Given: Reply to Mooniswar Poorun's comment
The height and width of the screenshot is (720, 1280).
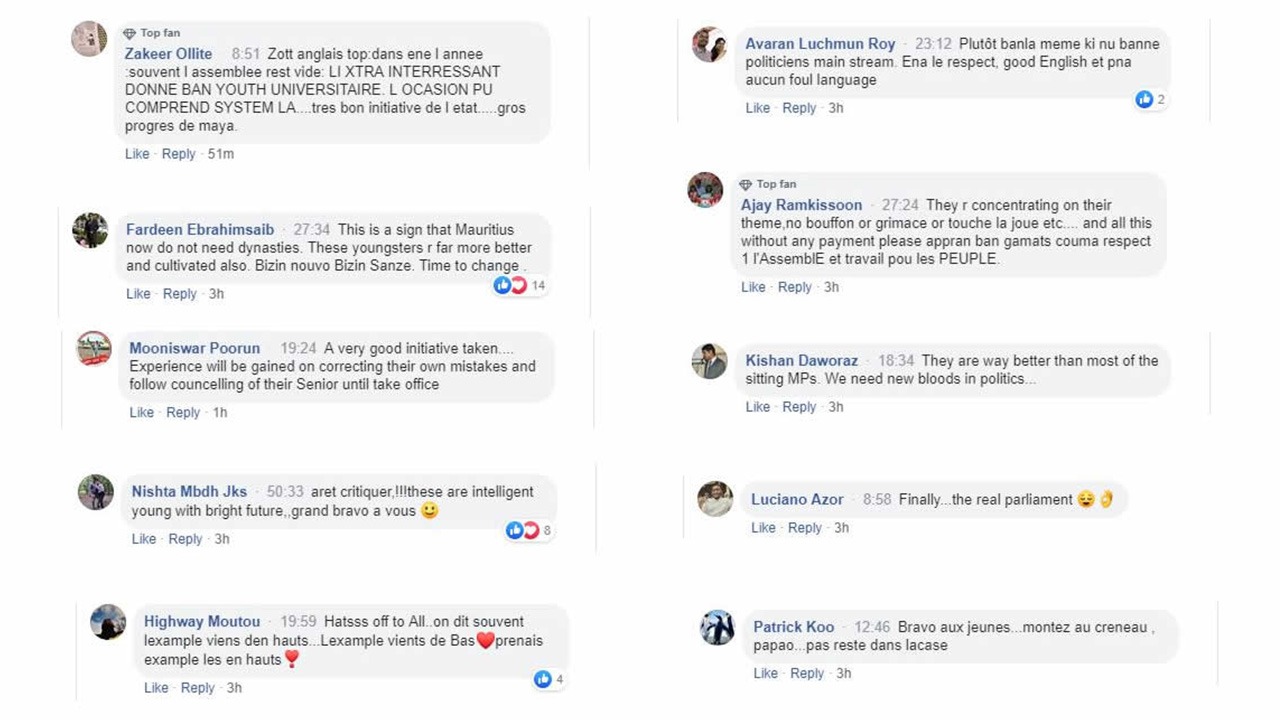Looking at the screenshot, I should (x=183, y=413).
